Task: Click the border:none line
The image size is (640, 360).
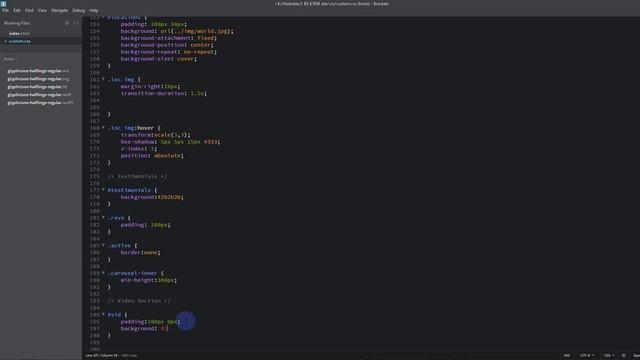Action: pyautogui.click(x=140, y=253)
